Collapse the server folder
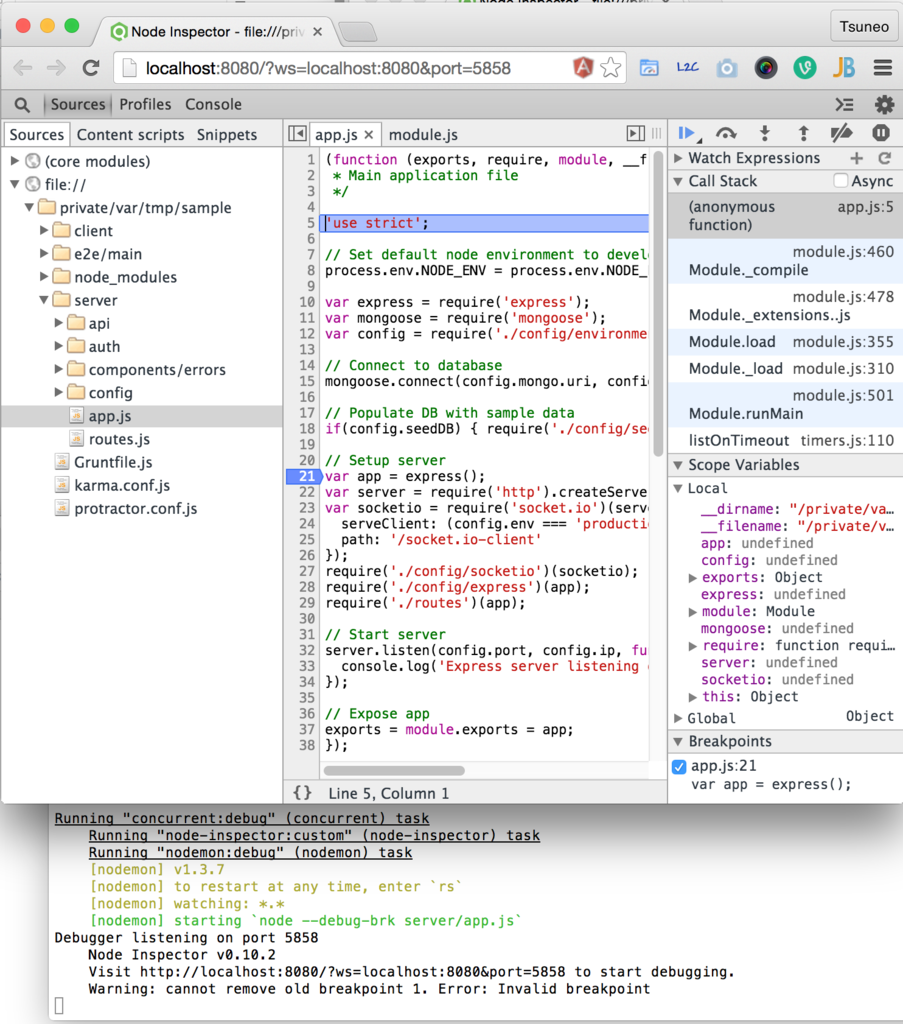 pos(44,300)
